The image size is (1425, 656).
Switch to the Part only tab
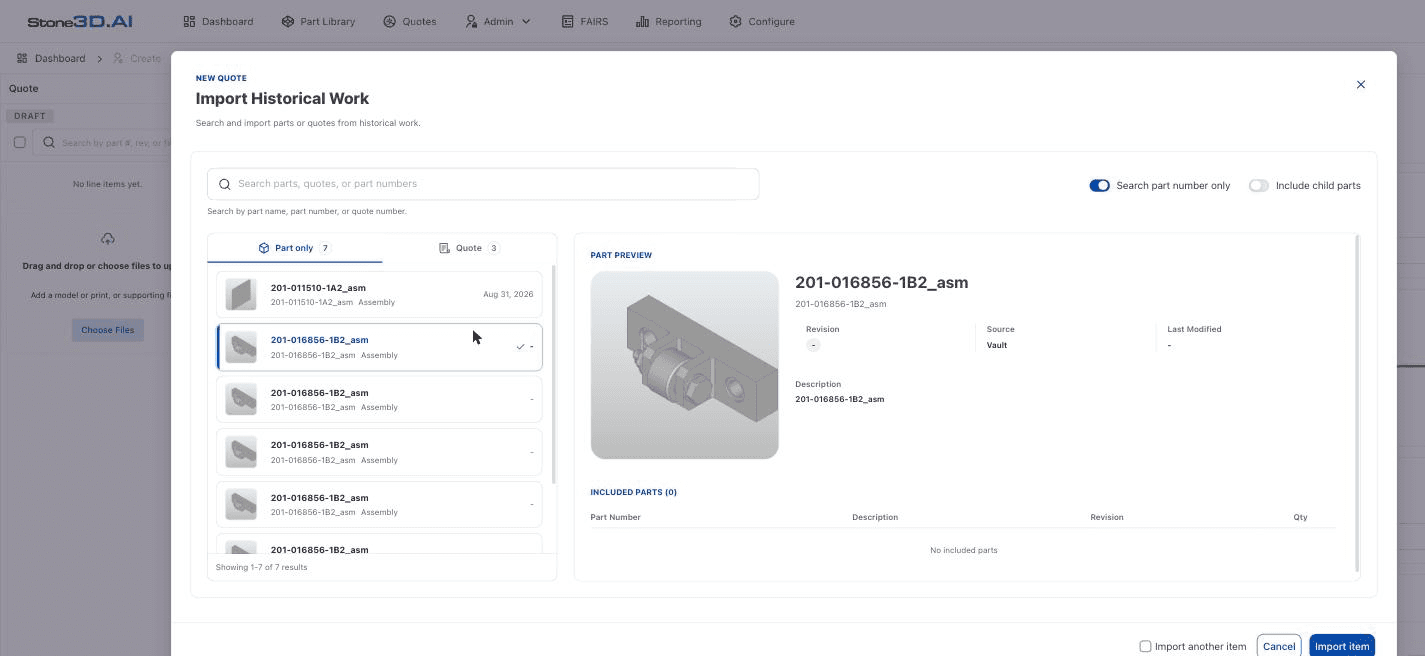pos(295,248)
